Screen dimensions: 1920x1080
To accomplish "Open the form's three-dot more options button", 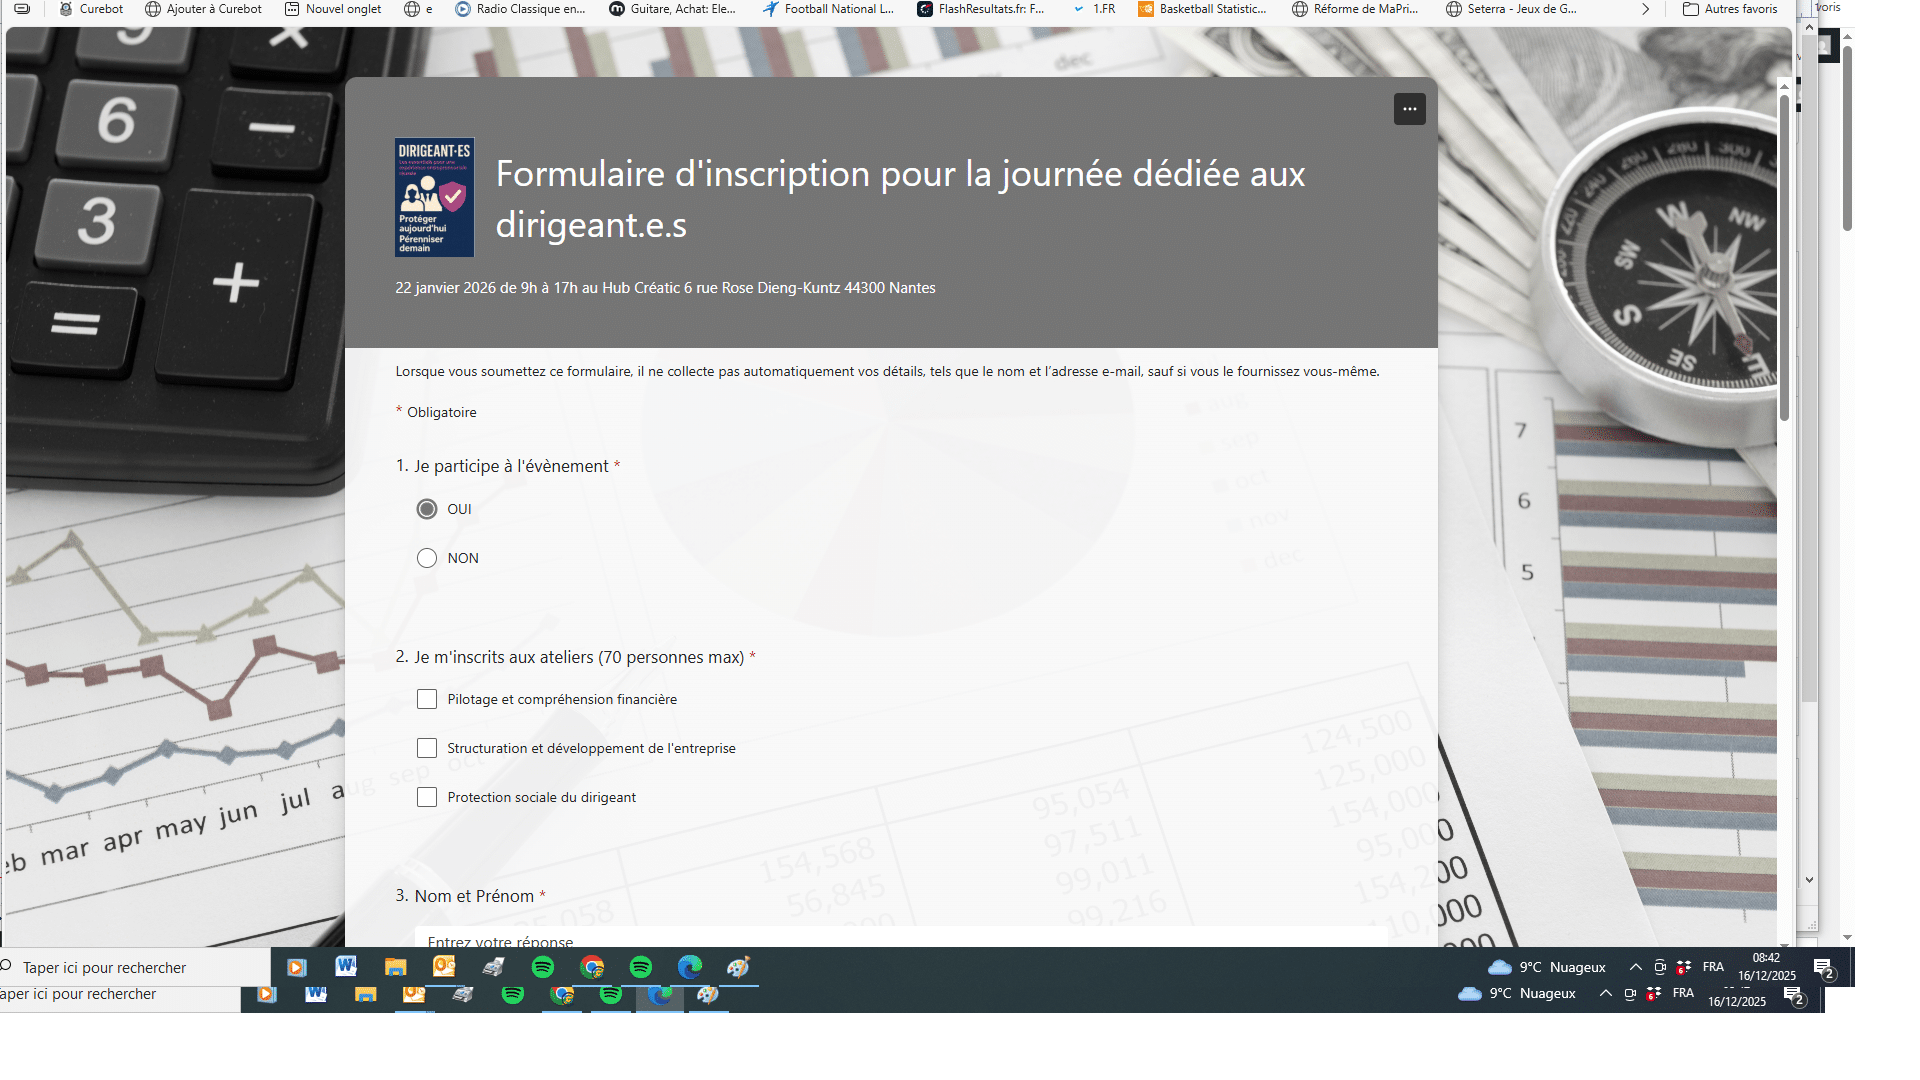I will [1409, 109].
